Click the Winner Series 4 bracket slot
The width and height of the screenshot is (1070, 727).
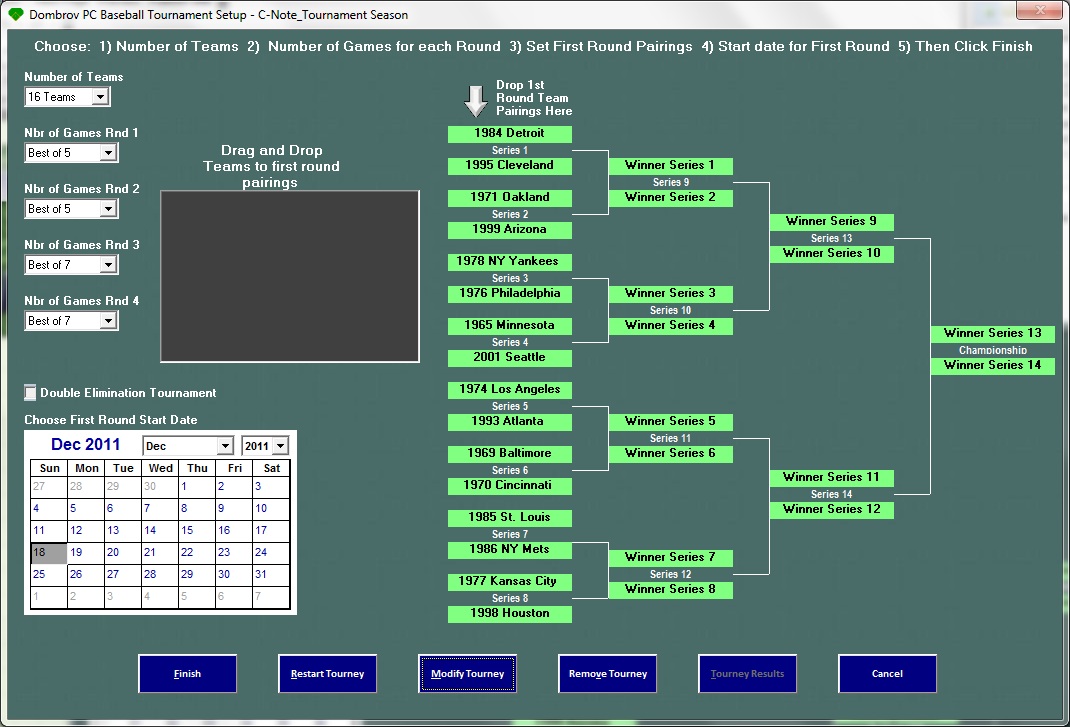click(x=670, y=326)
